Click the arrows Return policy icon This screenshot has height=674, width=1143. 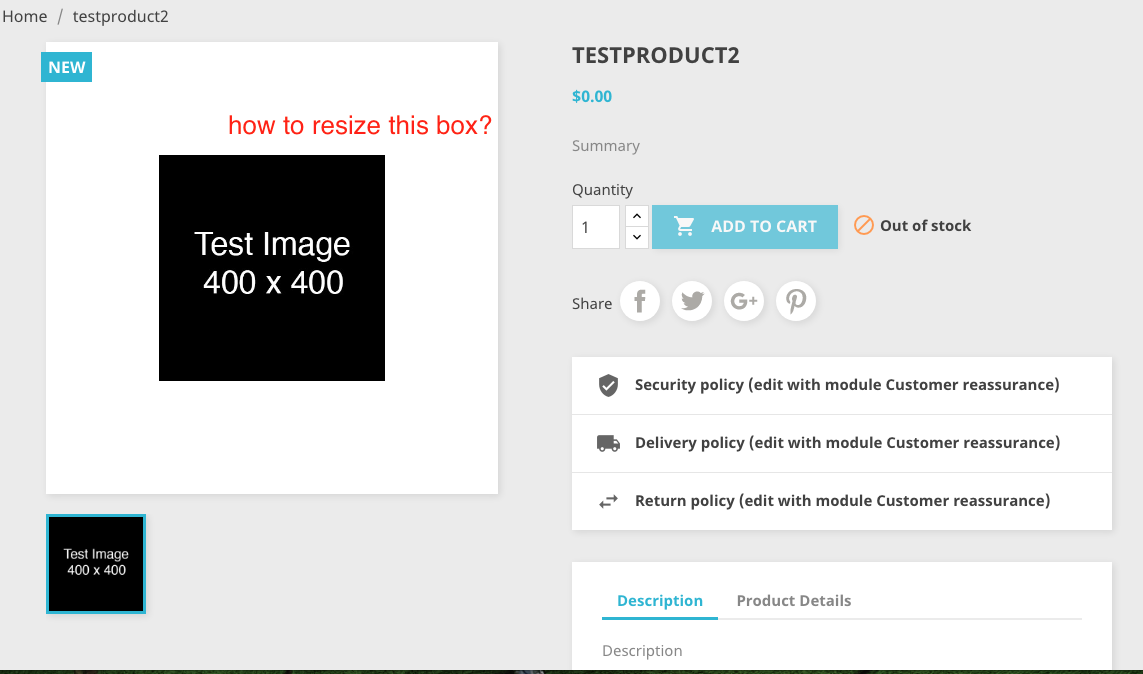click(x=608, y=501)
